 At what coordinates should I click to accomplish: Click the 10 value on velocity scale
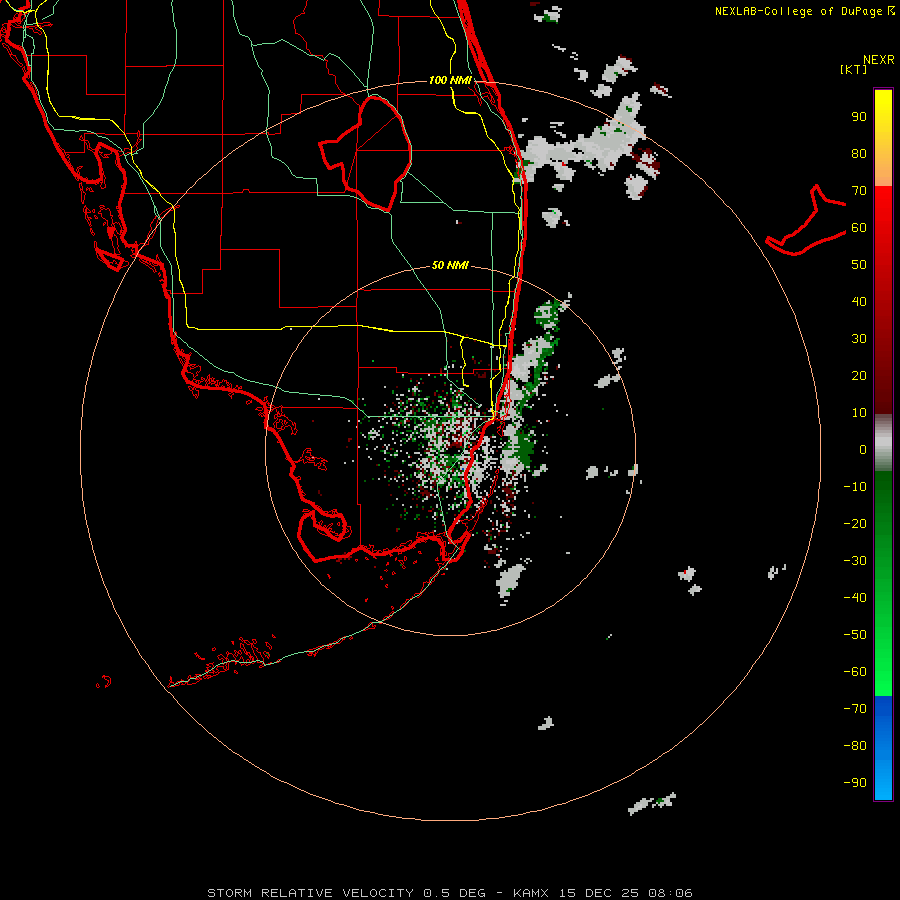click(859, 413)
